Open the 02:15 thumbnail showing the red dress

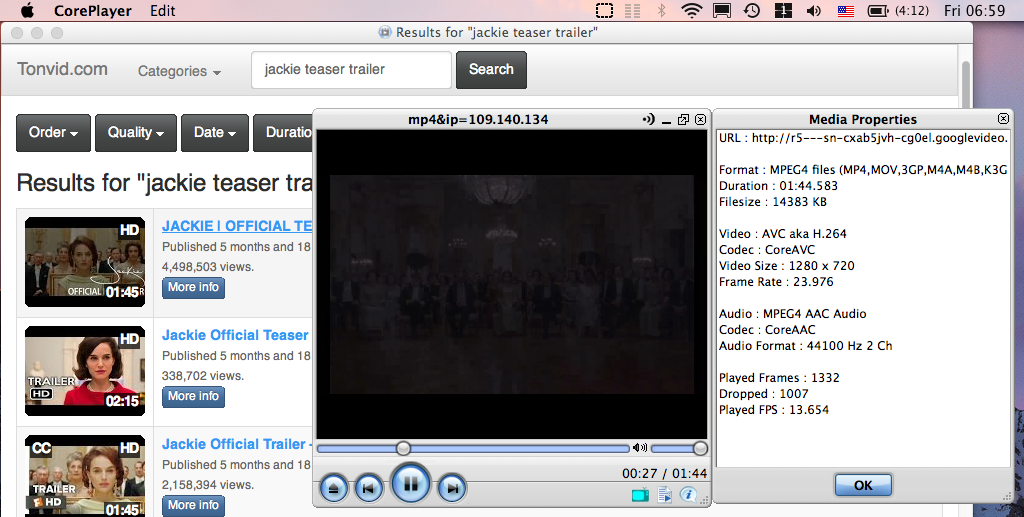click(x=85, y=371)
